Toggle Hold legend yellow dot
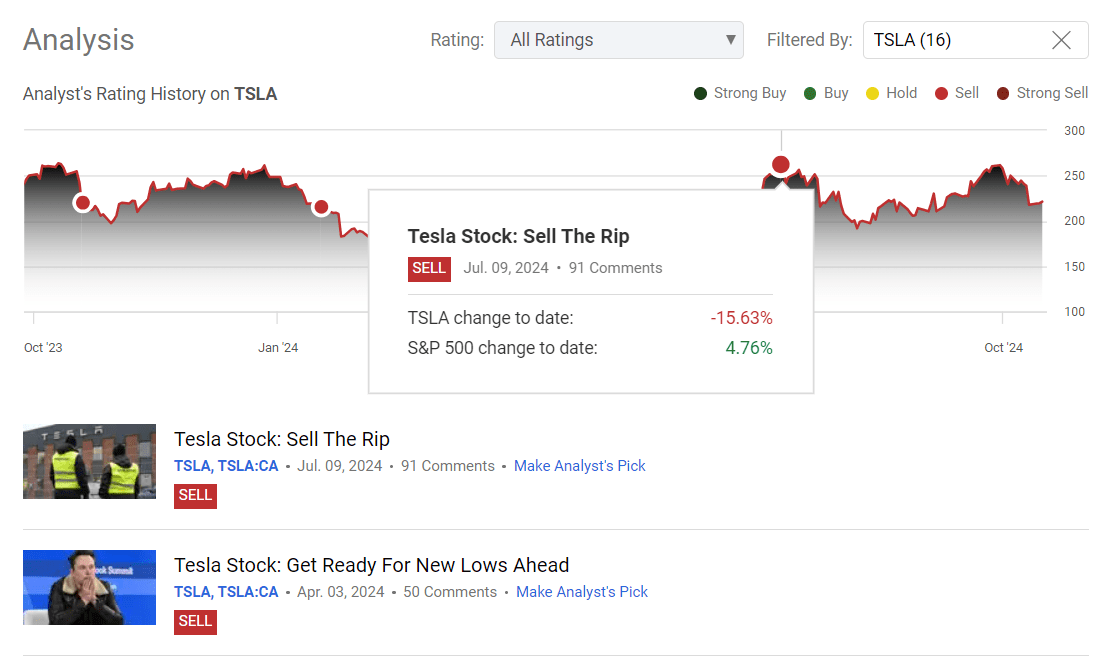Viewport: 1102px width, 658px height. (872, 94)
